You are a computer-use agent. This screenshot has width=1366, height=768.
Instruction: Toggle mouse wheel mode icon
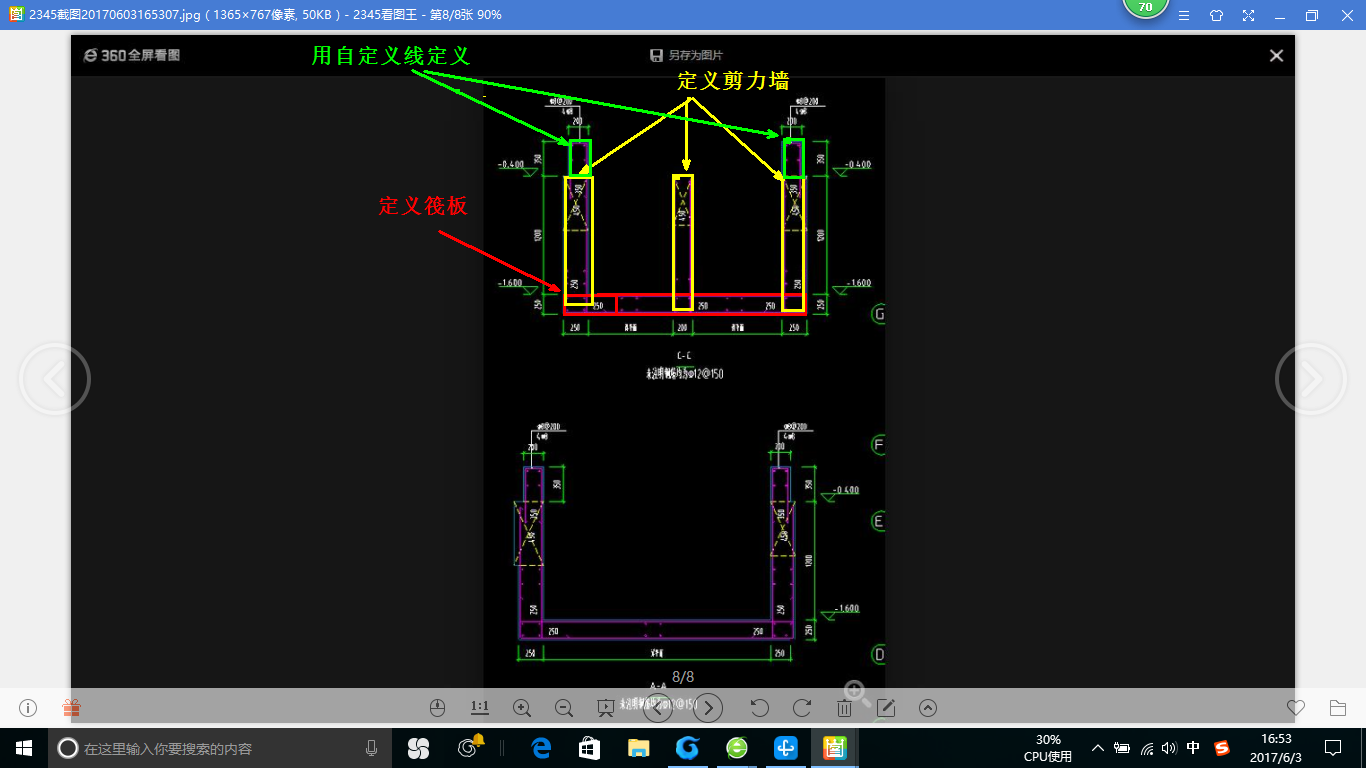(437, 708)
